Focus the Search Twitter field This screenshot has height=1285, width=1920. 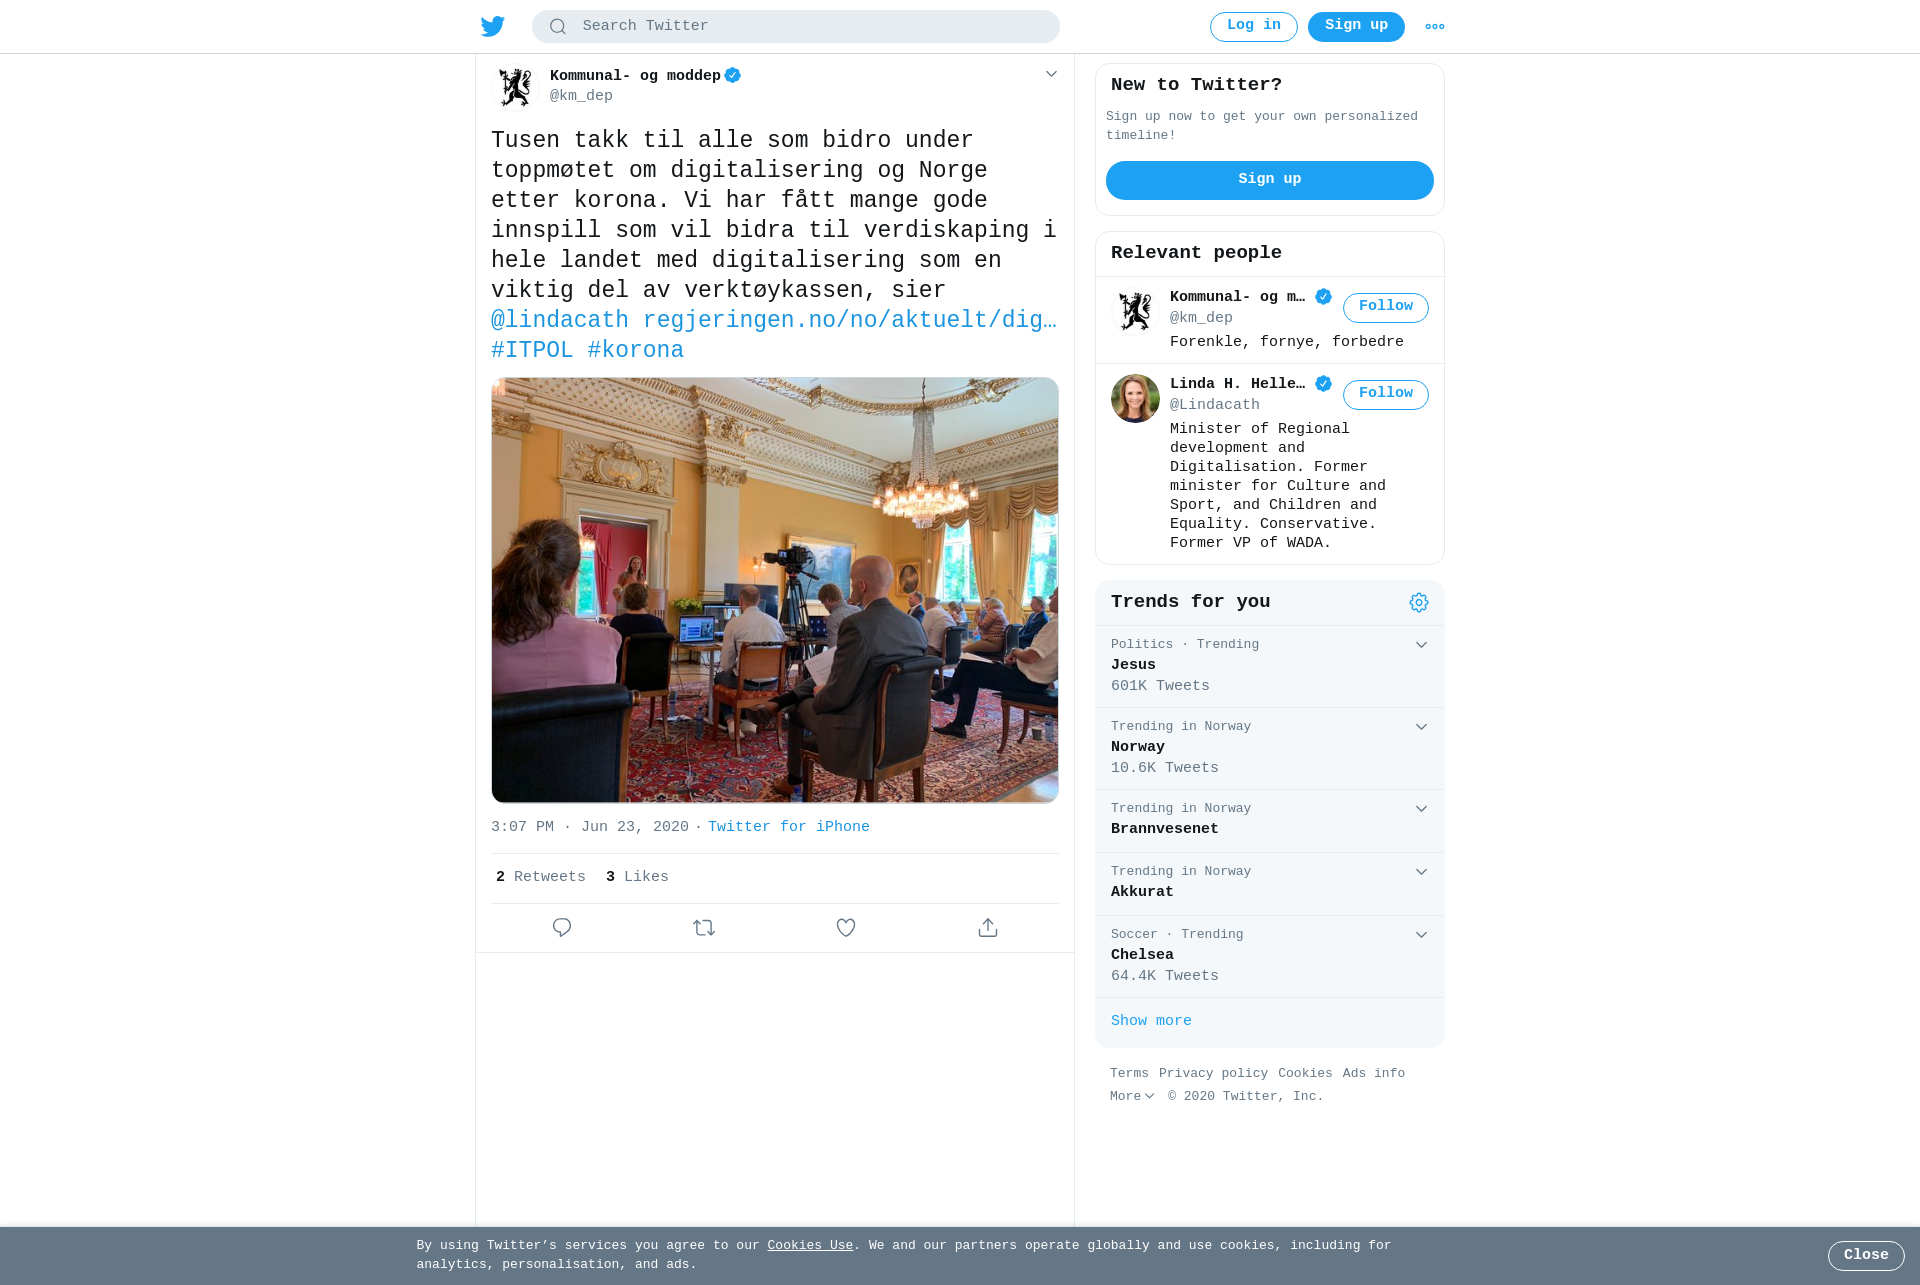796,27
